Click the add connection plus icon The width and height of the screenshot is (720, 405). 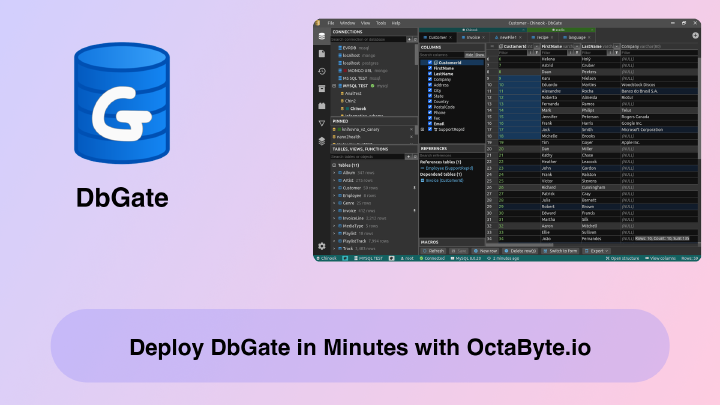(409, 39)
